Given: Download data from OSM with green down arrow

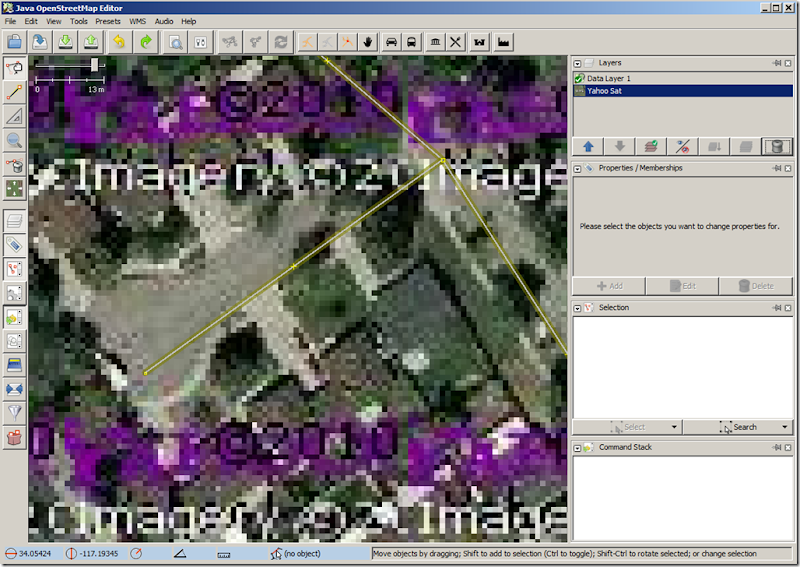Looking at the screenshot, I should [x=66, y=42].
